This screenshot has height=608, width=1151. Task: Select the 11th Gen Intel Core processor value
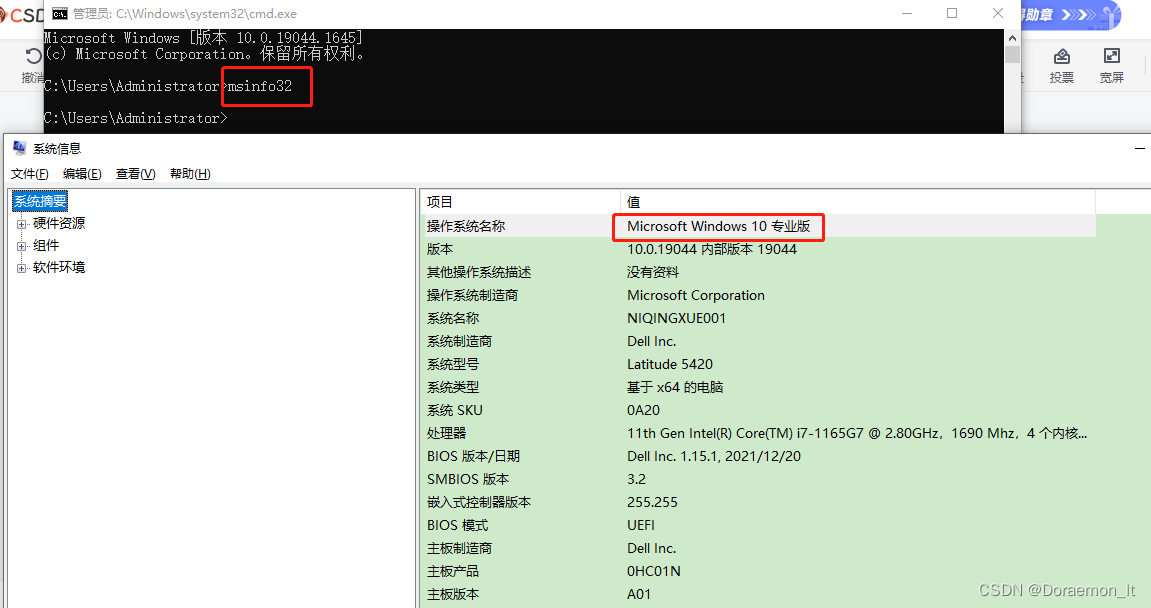pos(857,433)
